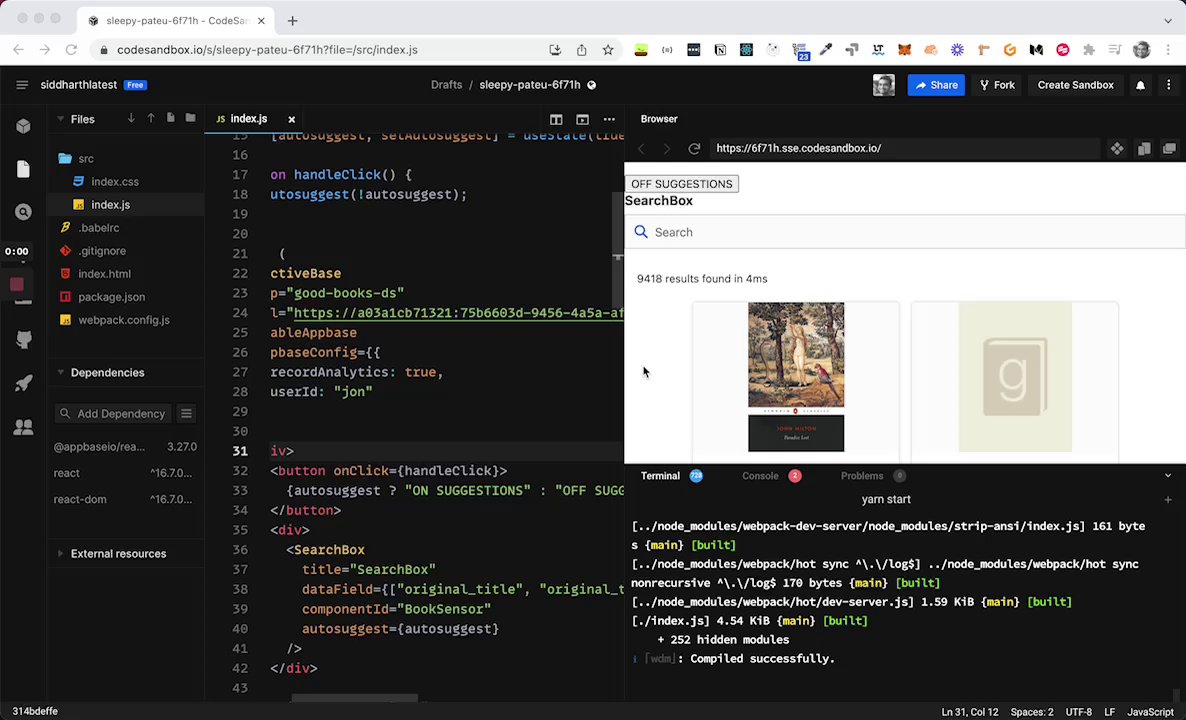Click the upload arrow in Files header
The height and width of the screenshot is (720, 1186).
pos(151,118)
